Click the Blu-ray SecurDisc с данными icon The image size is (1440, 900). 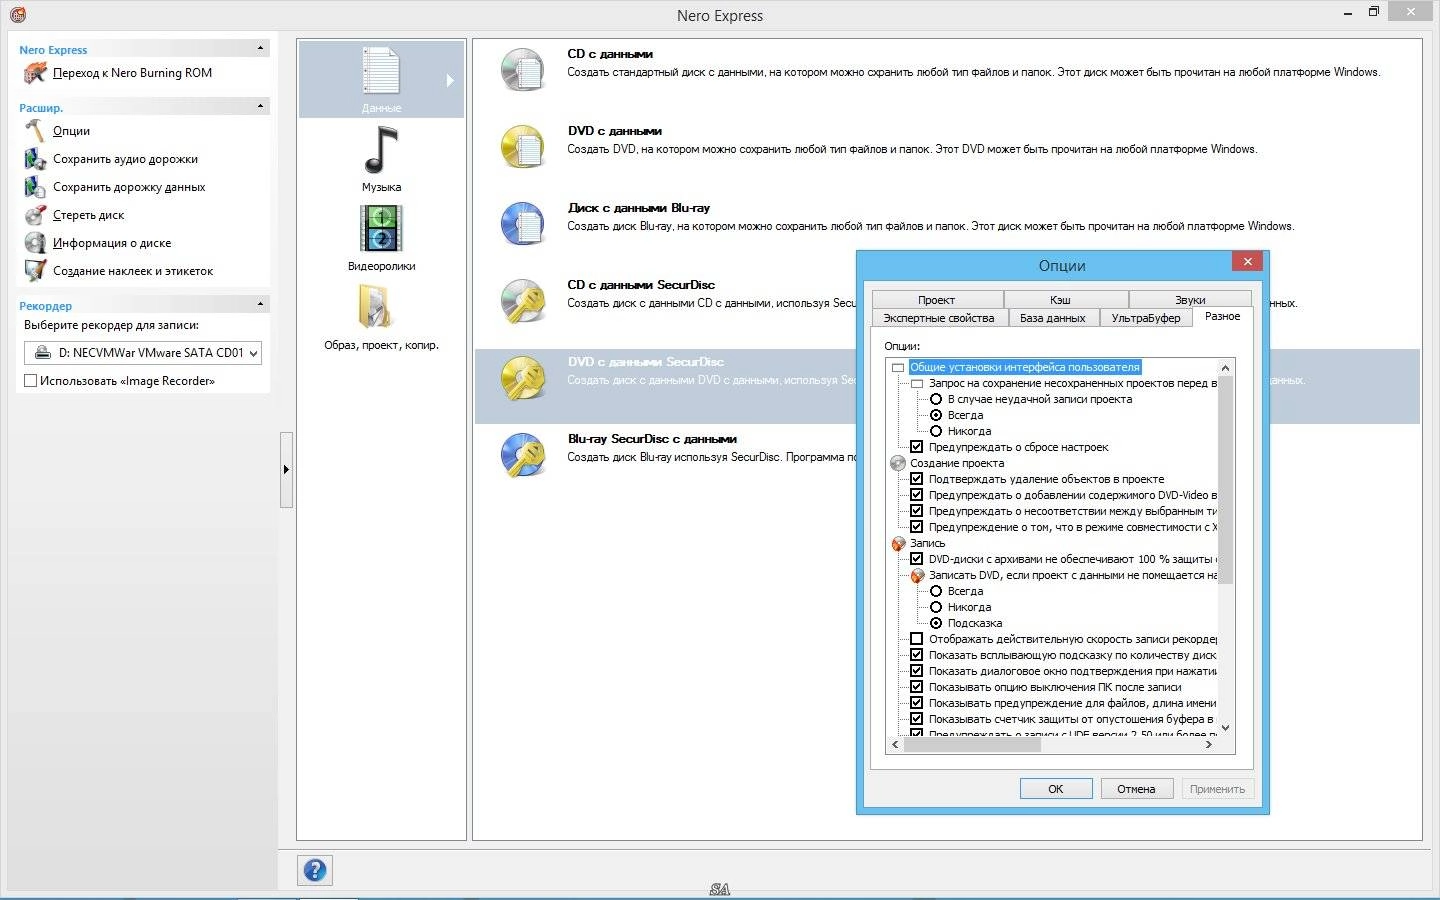point(522,455)
